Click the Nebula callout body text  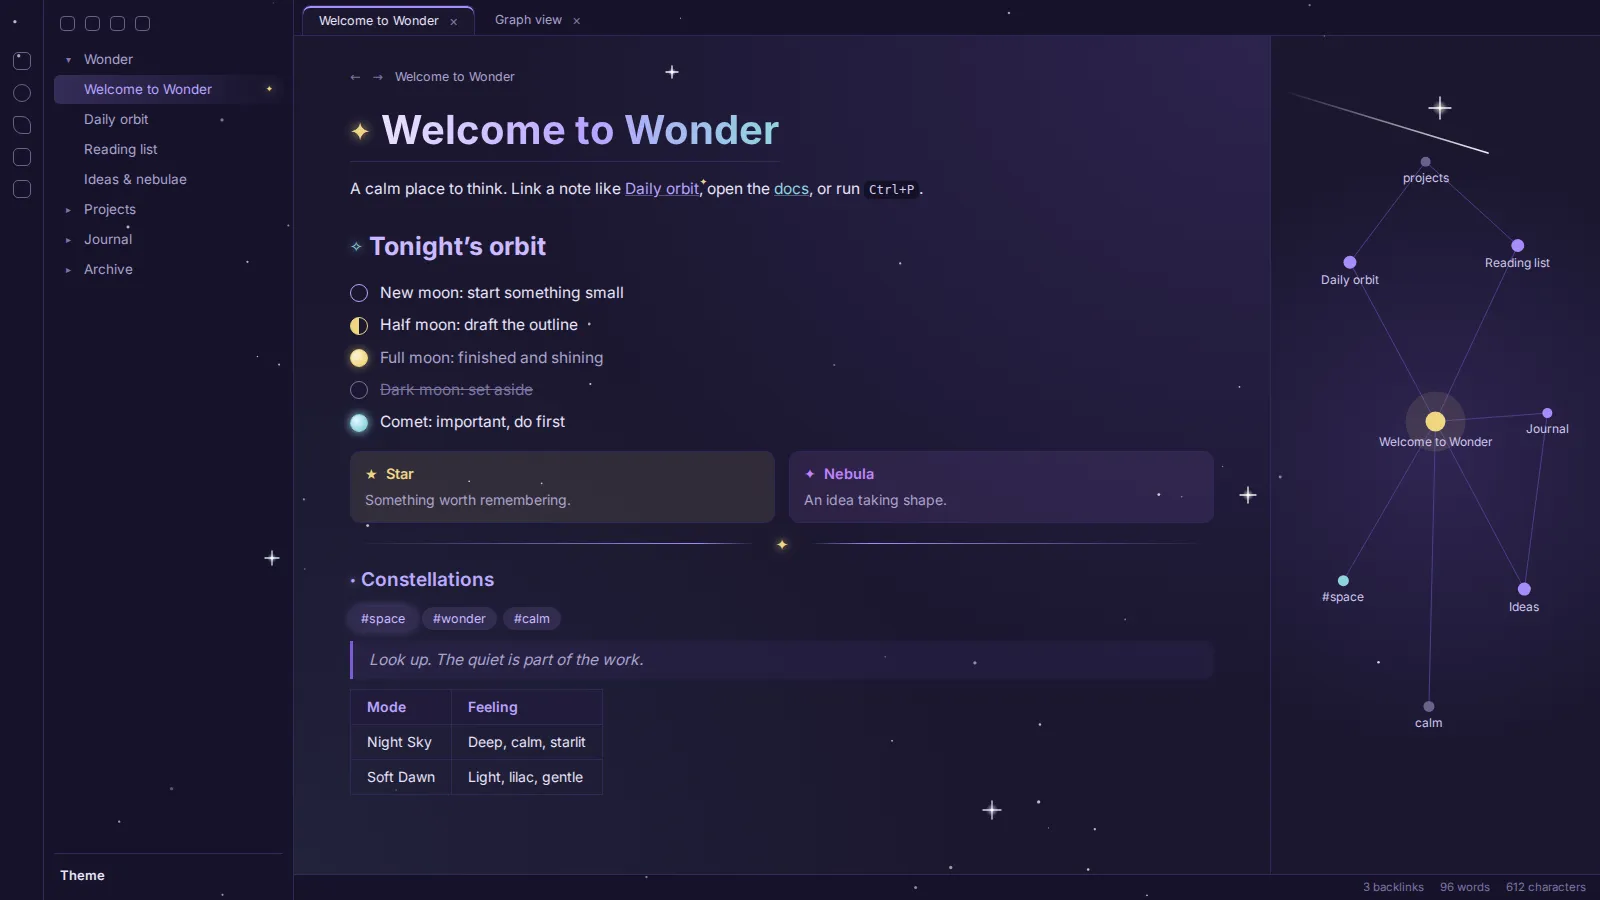[x=875, y=500]
